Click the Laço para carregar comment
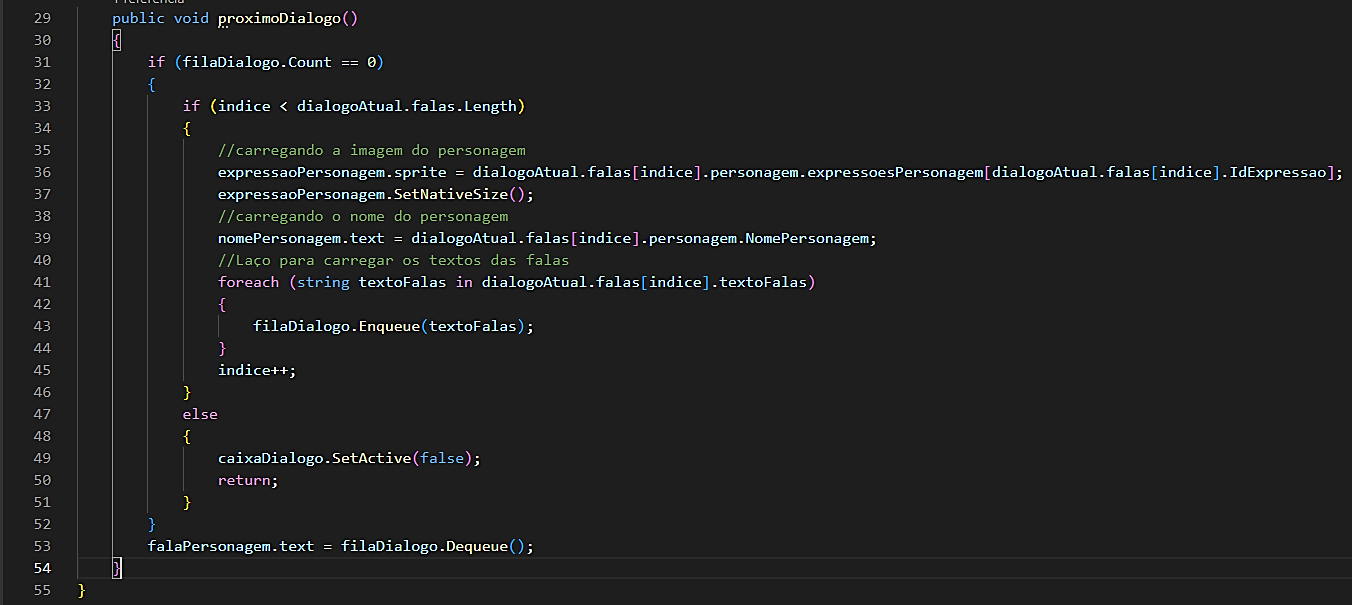 (x=394, y=260)
